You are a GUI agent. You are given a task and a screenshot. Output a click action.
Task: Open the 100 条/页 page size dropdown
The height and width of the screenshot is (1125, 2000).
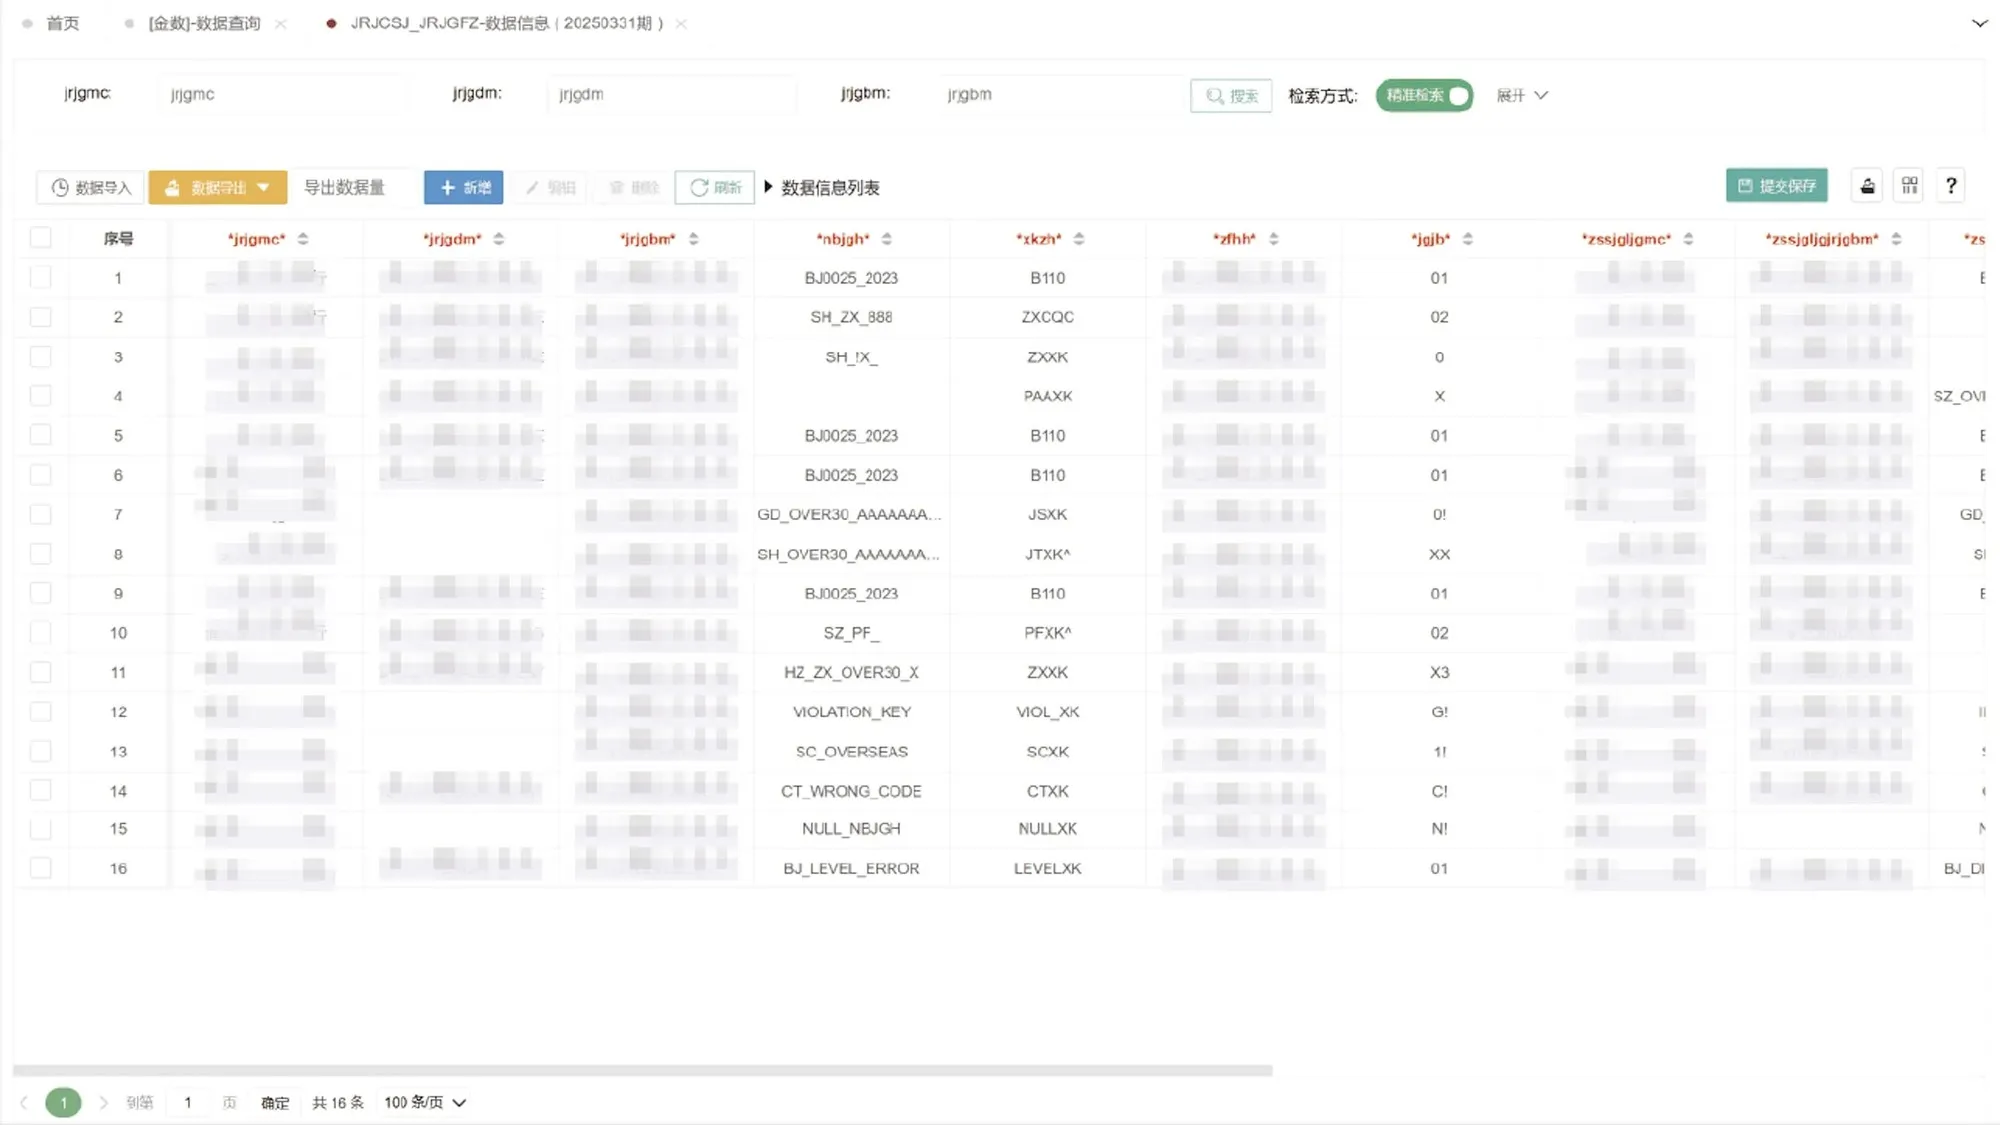426,1102
